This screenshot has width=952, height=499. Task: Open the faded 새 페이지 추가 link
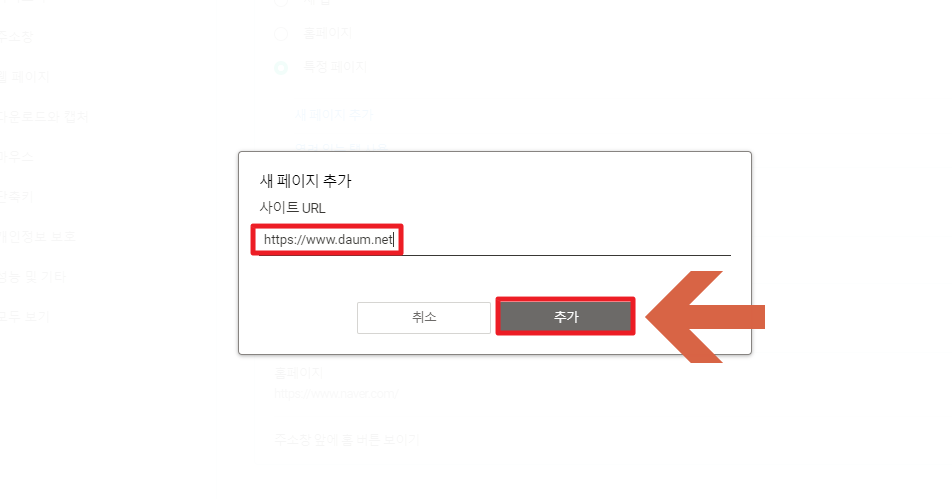click(334, 115)
